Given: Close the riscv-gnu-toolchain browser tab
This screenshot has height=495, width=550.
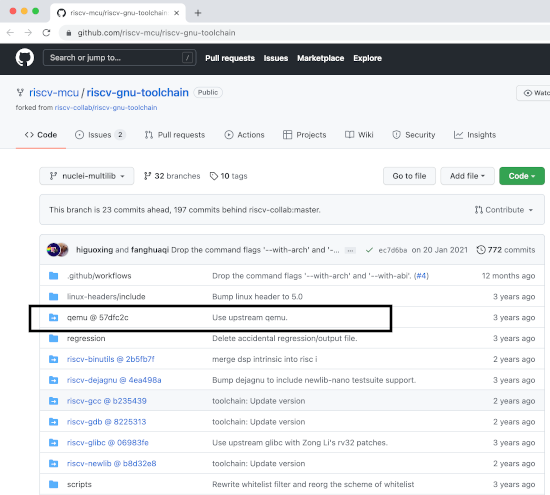Looking at the screenshot, I should click(176, 13).
